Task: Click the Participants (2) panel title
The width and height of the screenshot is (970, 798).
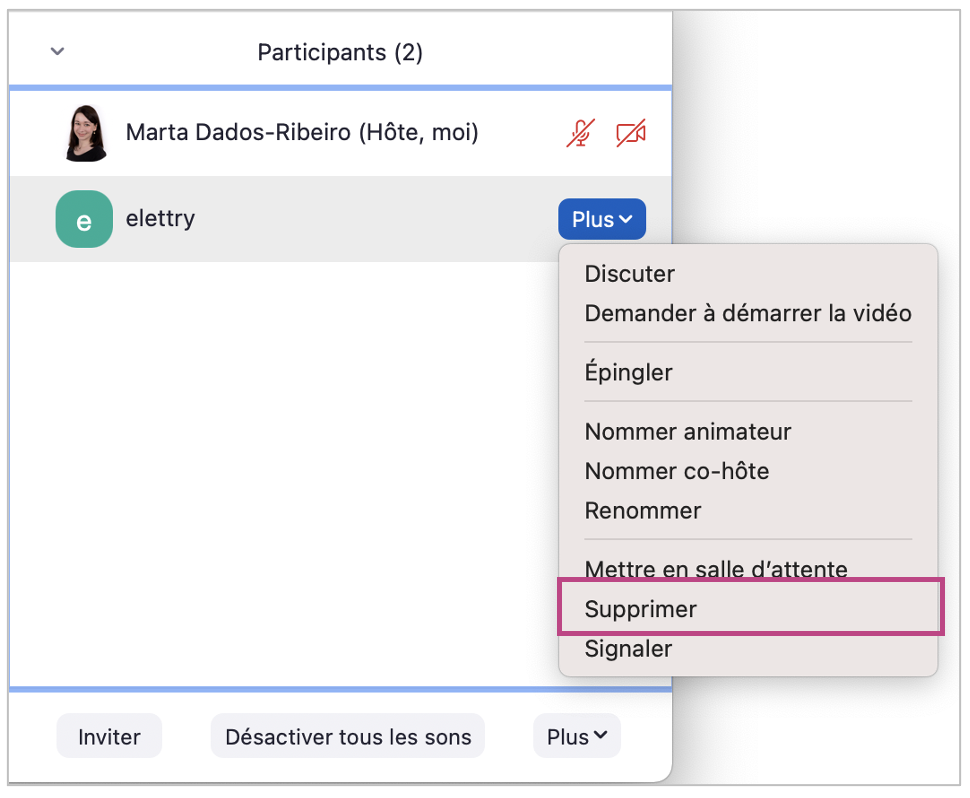Action: (340, 52)
